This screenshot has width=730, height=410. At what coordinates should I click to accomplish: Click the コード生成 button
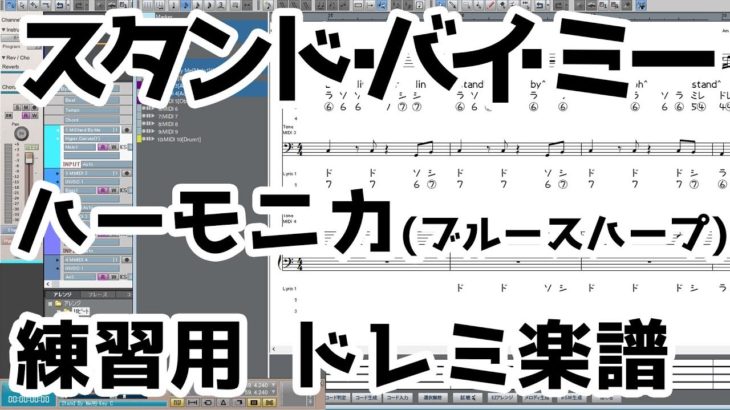pyautogui.click(x=366, y=398)
